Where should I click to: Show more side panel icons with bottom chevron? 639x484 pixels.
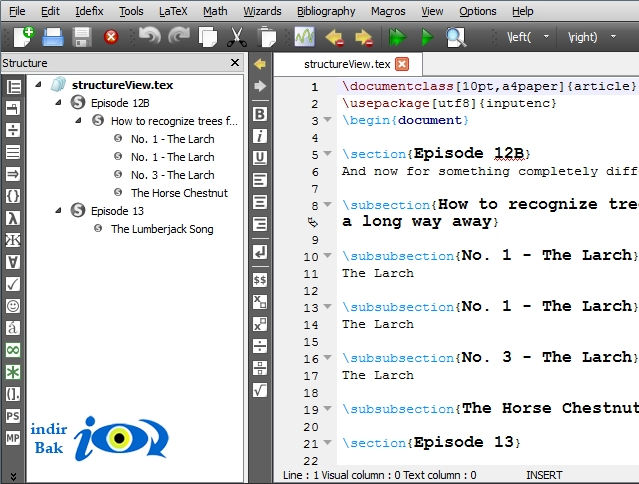click(13, 476)
